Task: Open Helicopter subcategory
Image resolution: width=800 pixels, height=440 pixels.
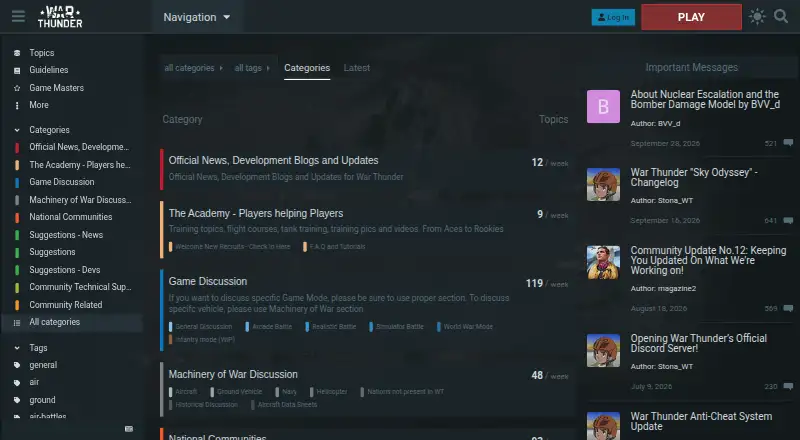Action: (x=332, y=392)
